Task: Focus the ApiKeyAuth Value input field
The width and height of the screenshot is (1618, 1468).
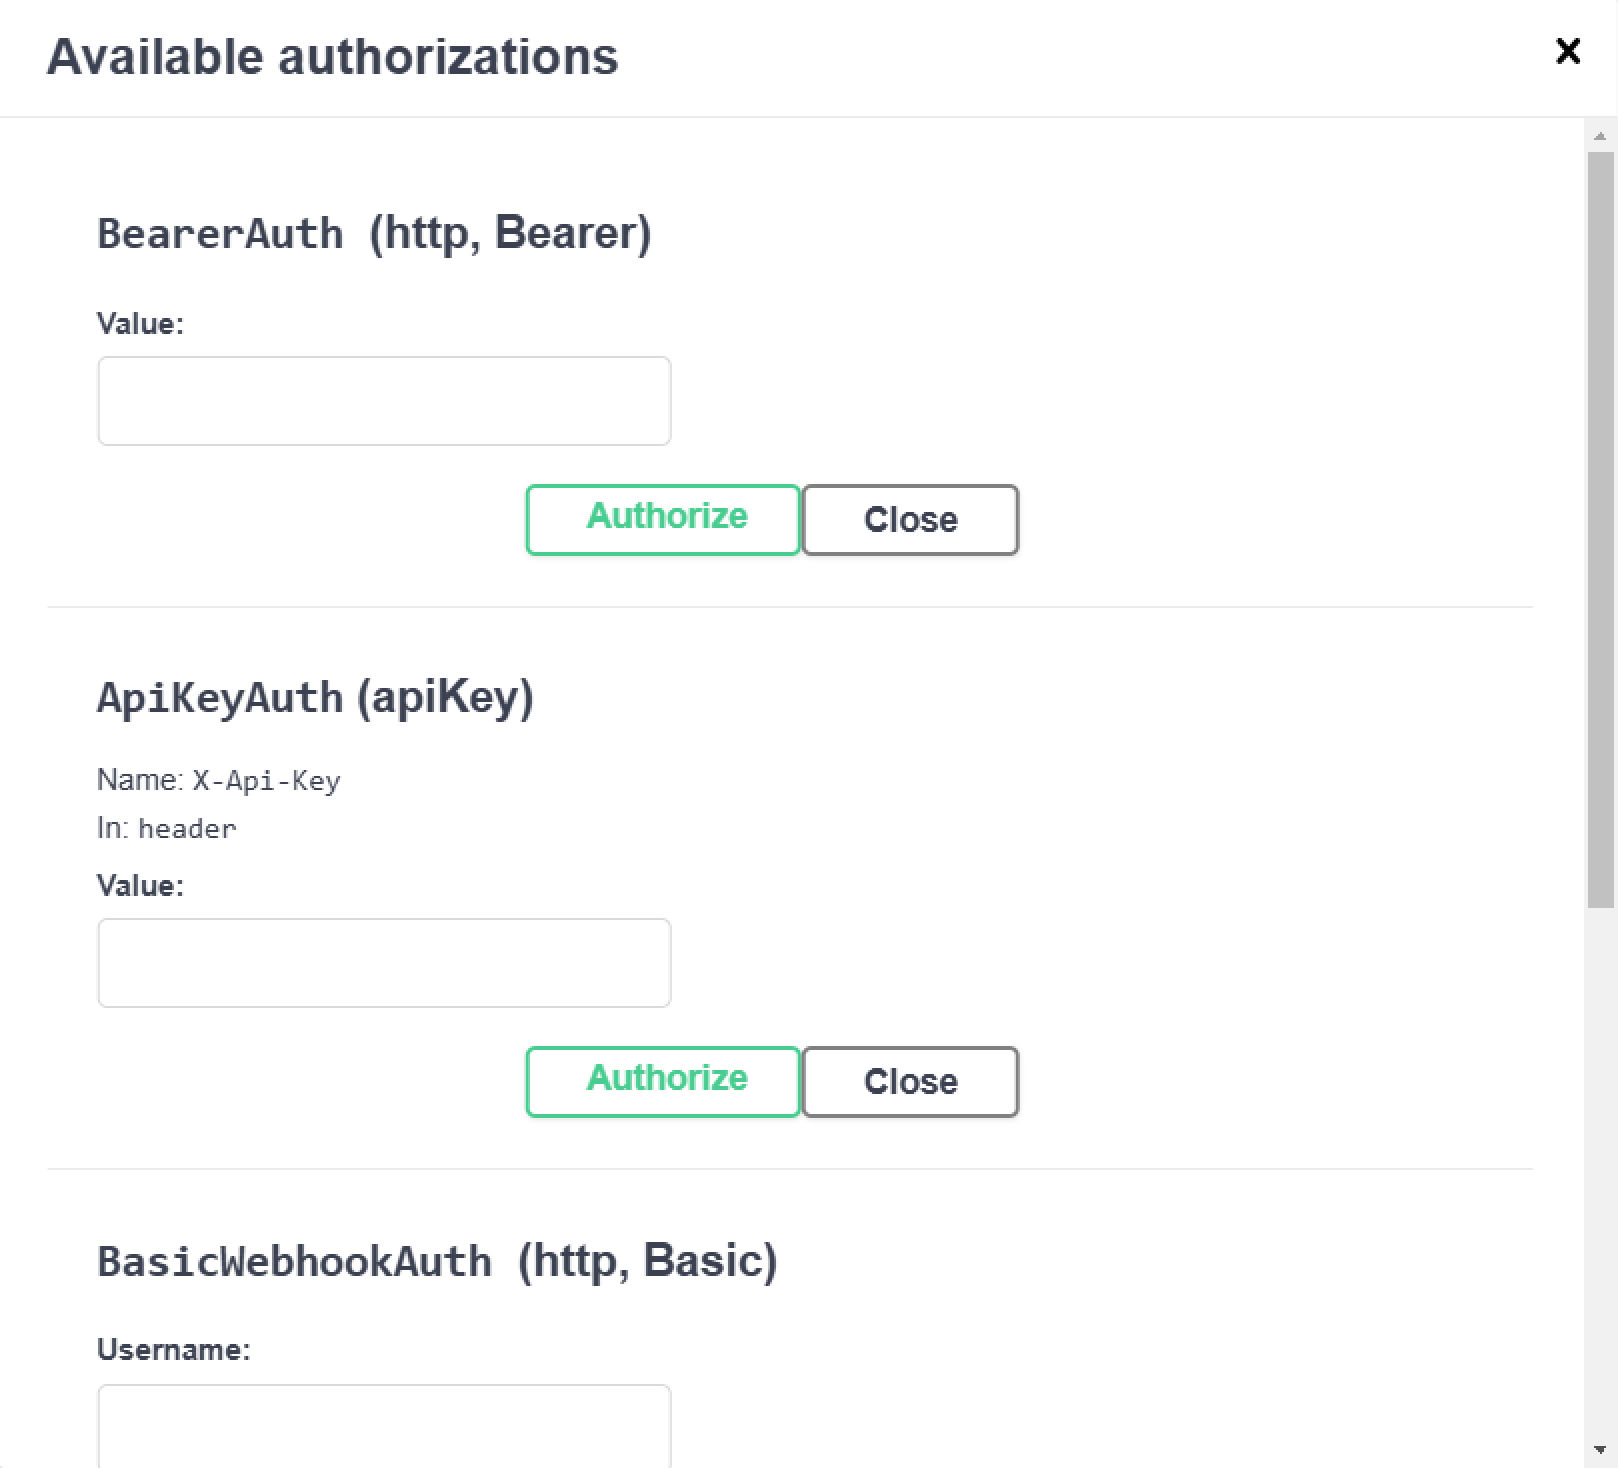Action: [384, 963]
